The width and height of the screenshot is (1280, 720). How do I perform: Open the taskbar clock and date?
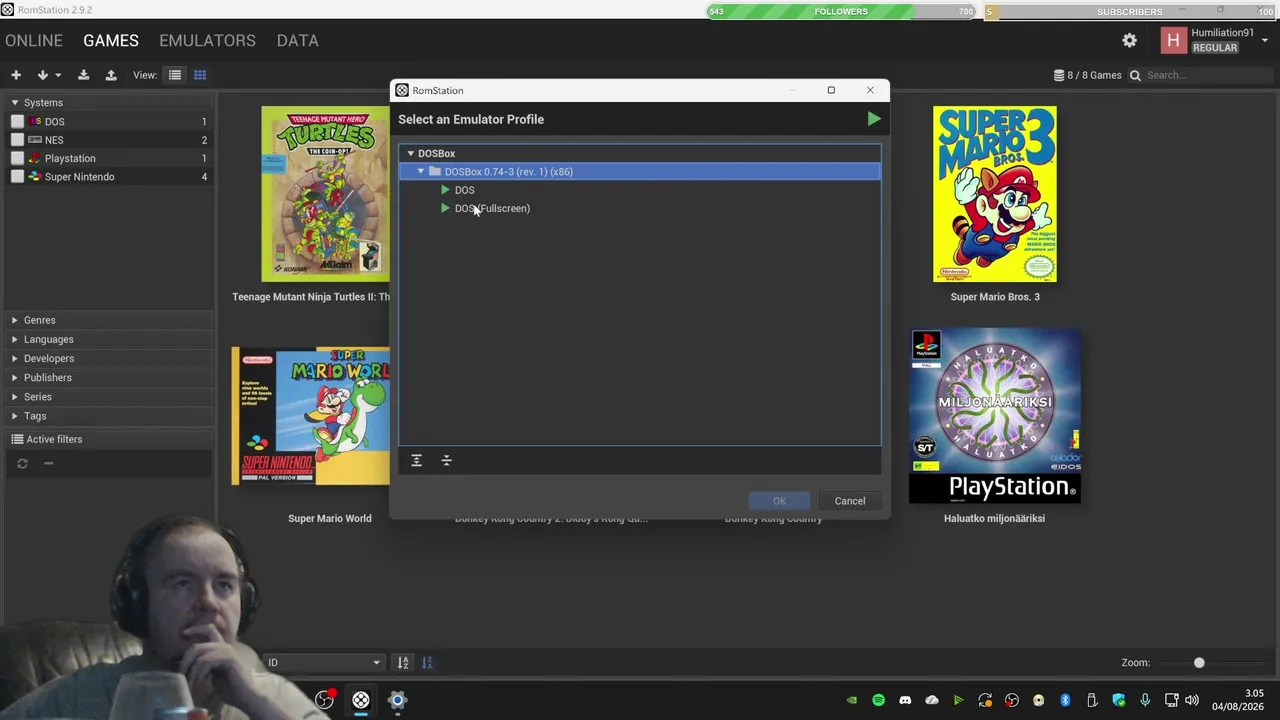[x=1238, y=700]
